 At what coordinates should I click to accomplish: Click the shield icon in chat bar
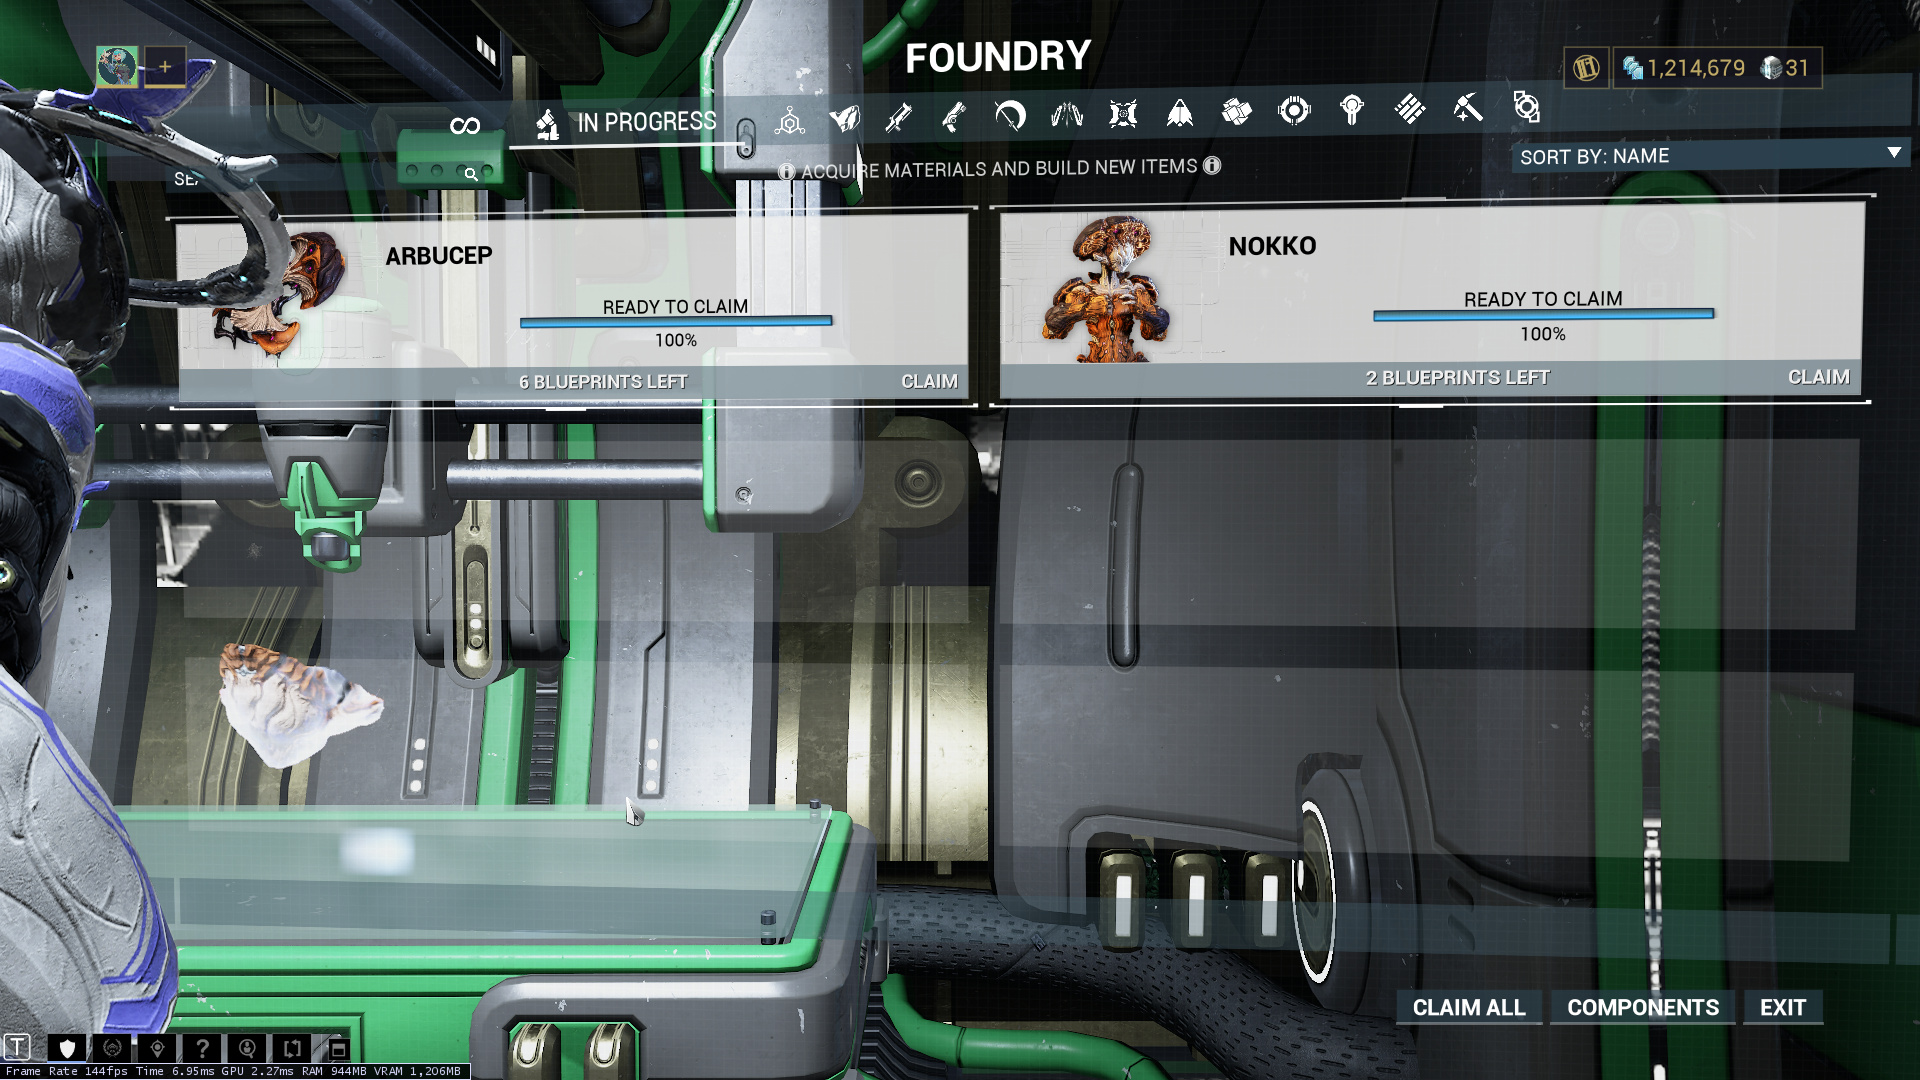67,1048
